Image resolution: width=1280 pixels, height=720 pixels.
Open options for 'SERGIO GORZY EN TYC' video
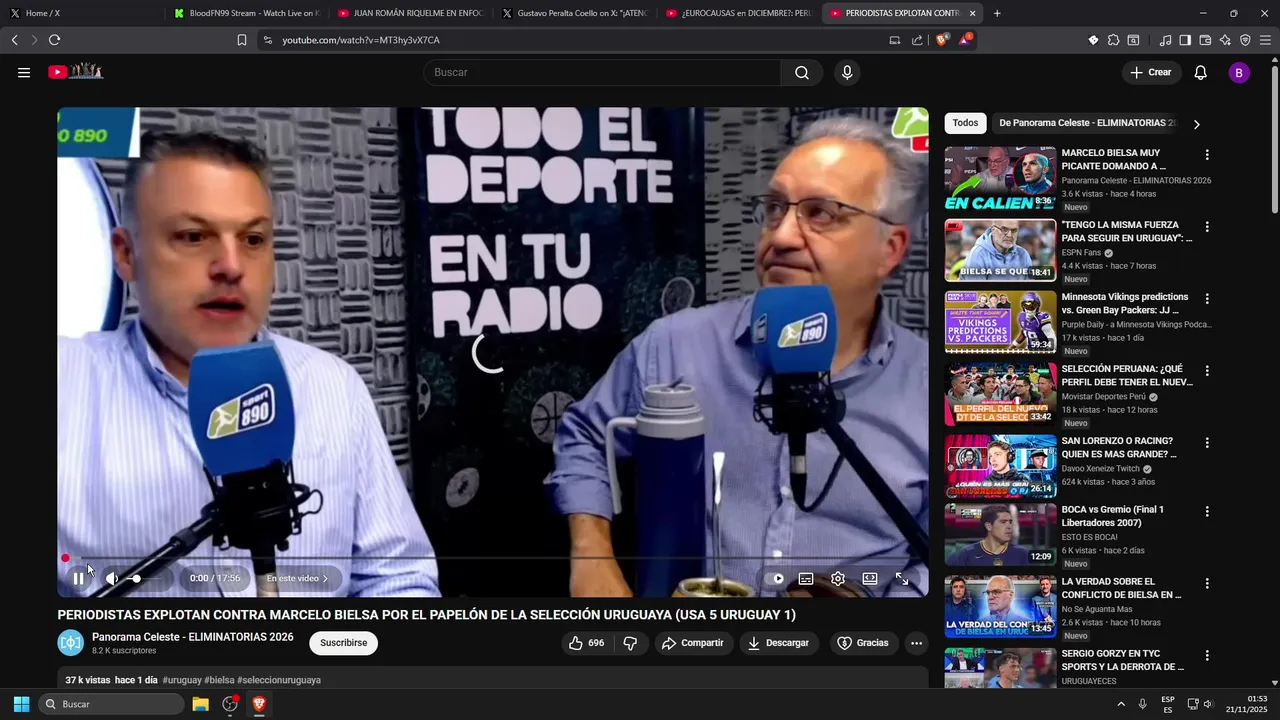pos(1207,656)
